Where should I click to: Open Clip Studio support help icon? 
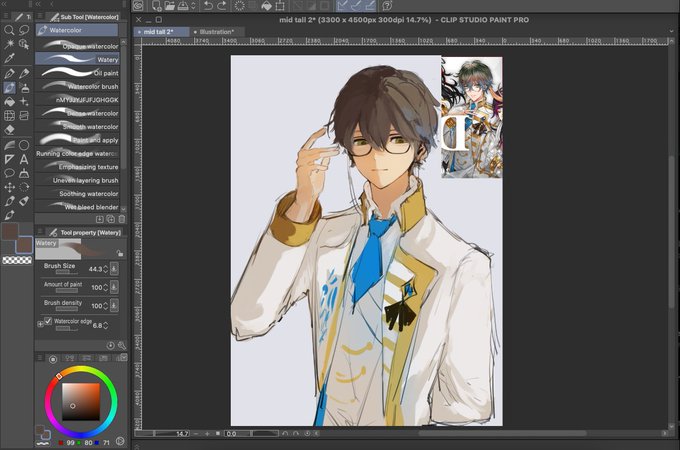coord(387,6)
